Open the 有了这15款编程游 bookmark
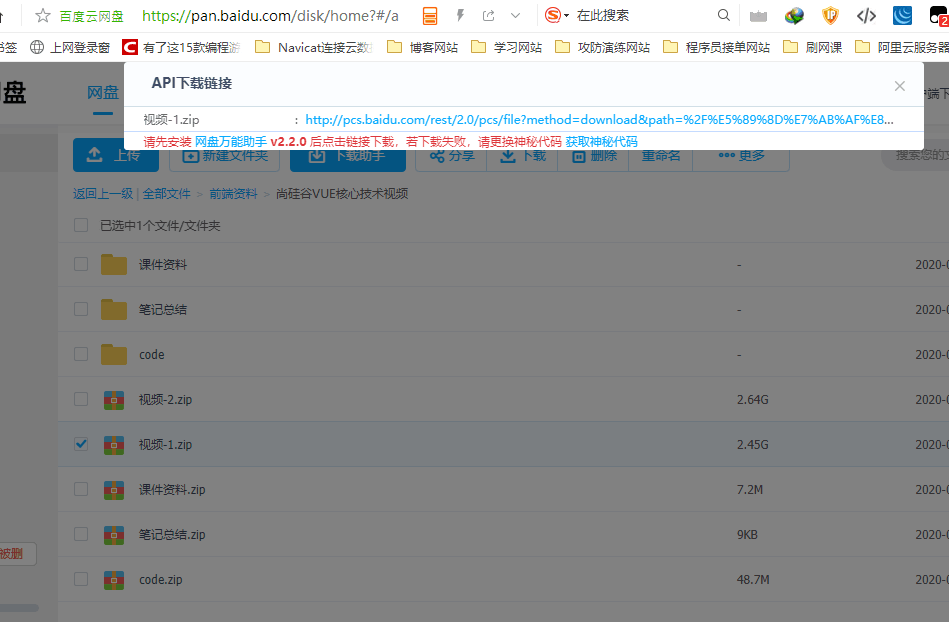 [181, 47]
